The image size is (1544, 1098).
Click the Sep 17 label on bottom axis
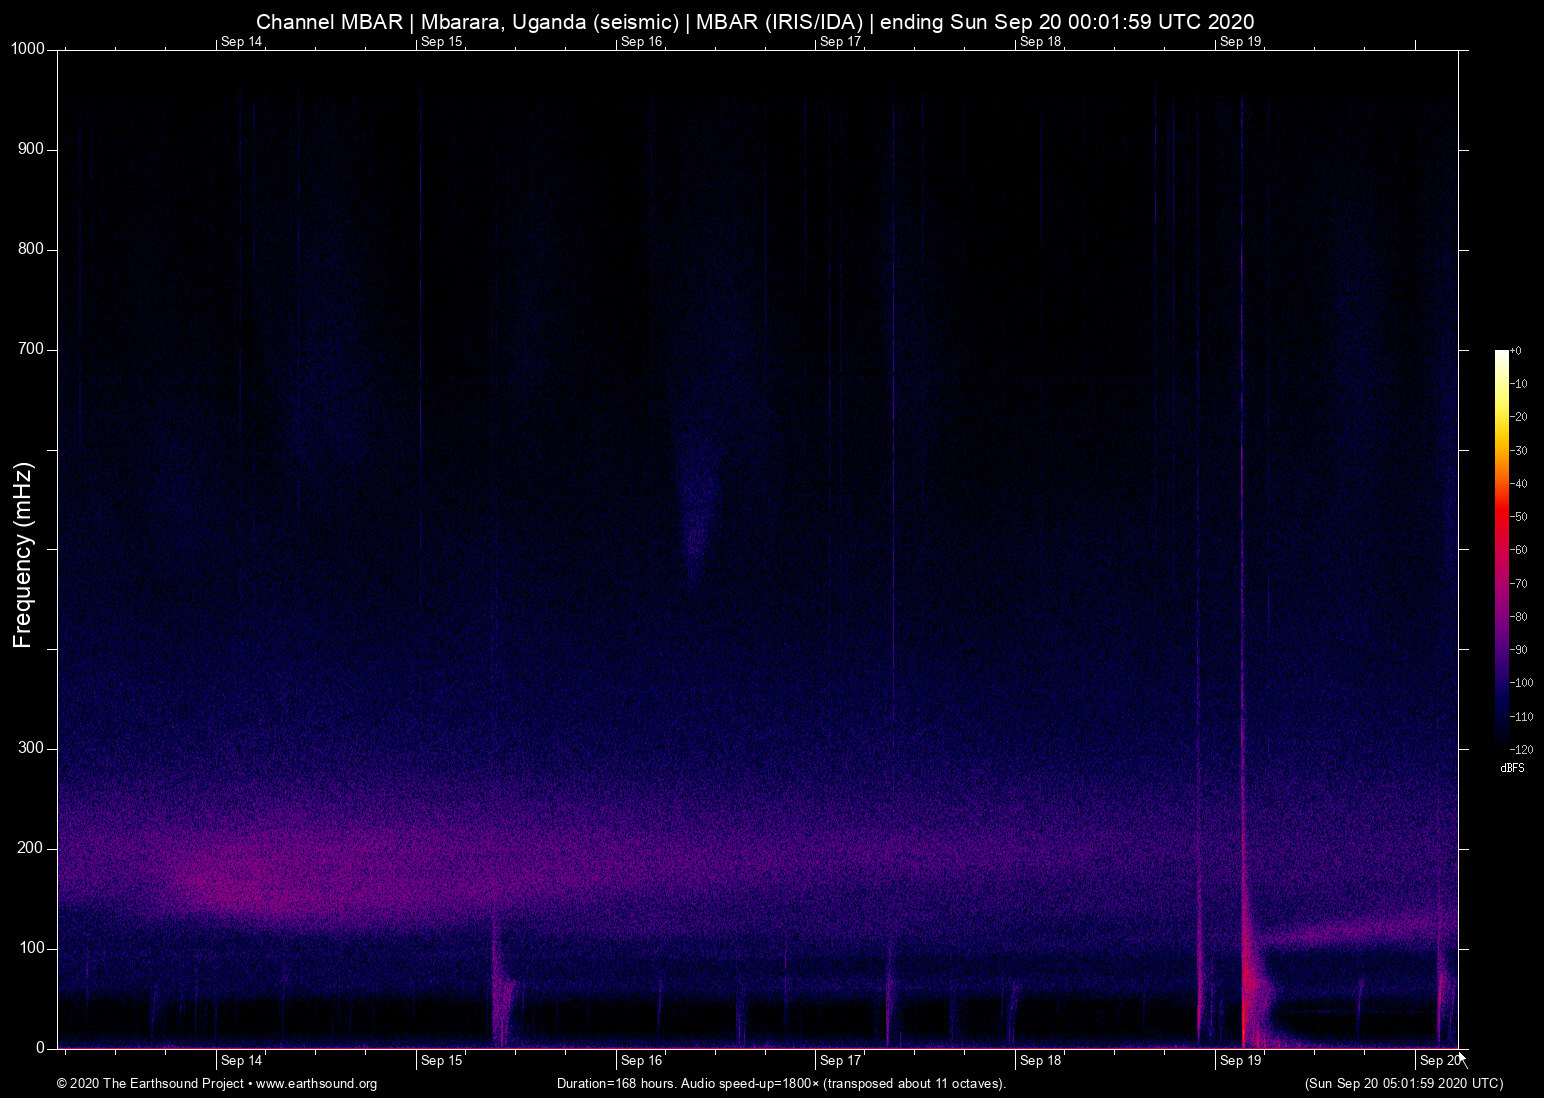[x=840, y=1061]
